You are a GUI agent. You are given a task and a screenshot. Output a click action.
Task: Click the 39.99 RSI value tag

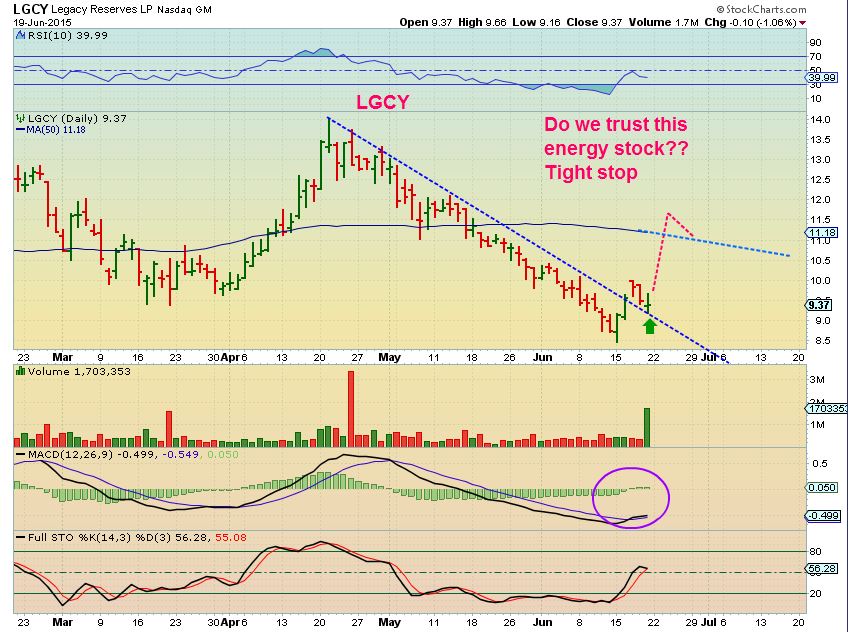[x=822, y=78]
